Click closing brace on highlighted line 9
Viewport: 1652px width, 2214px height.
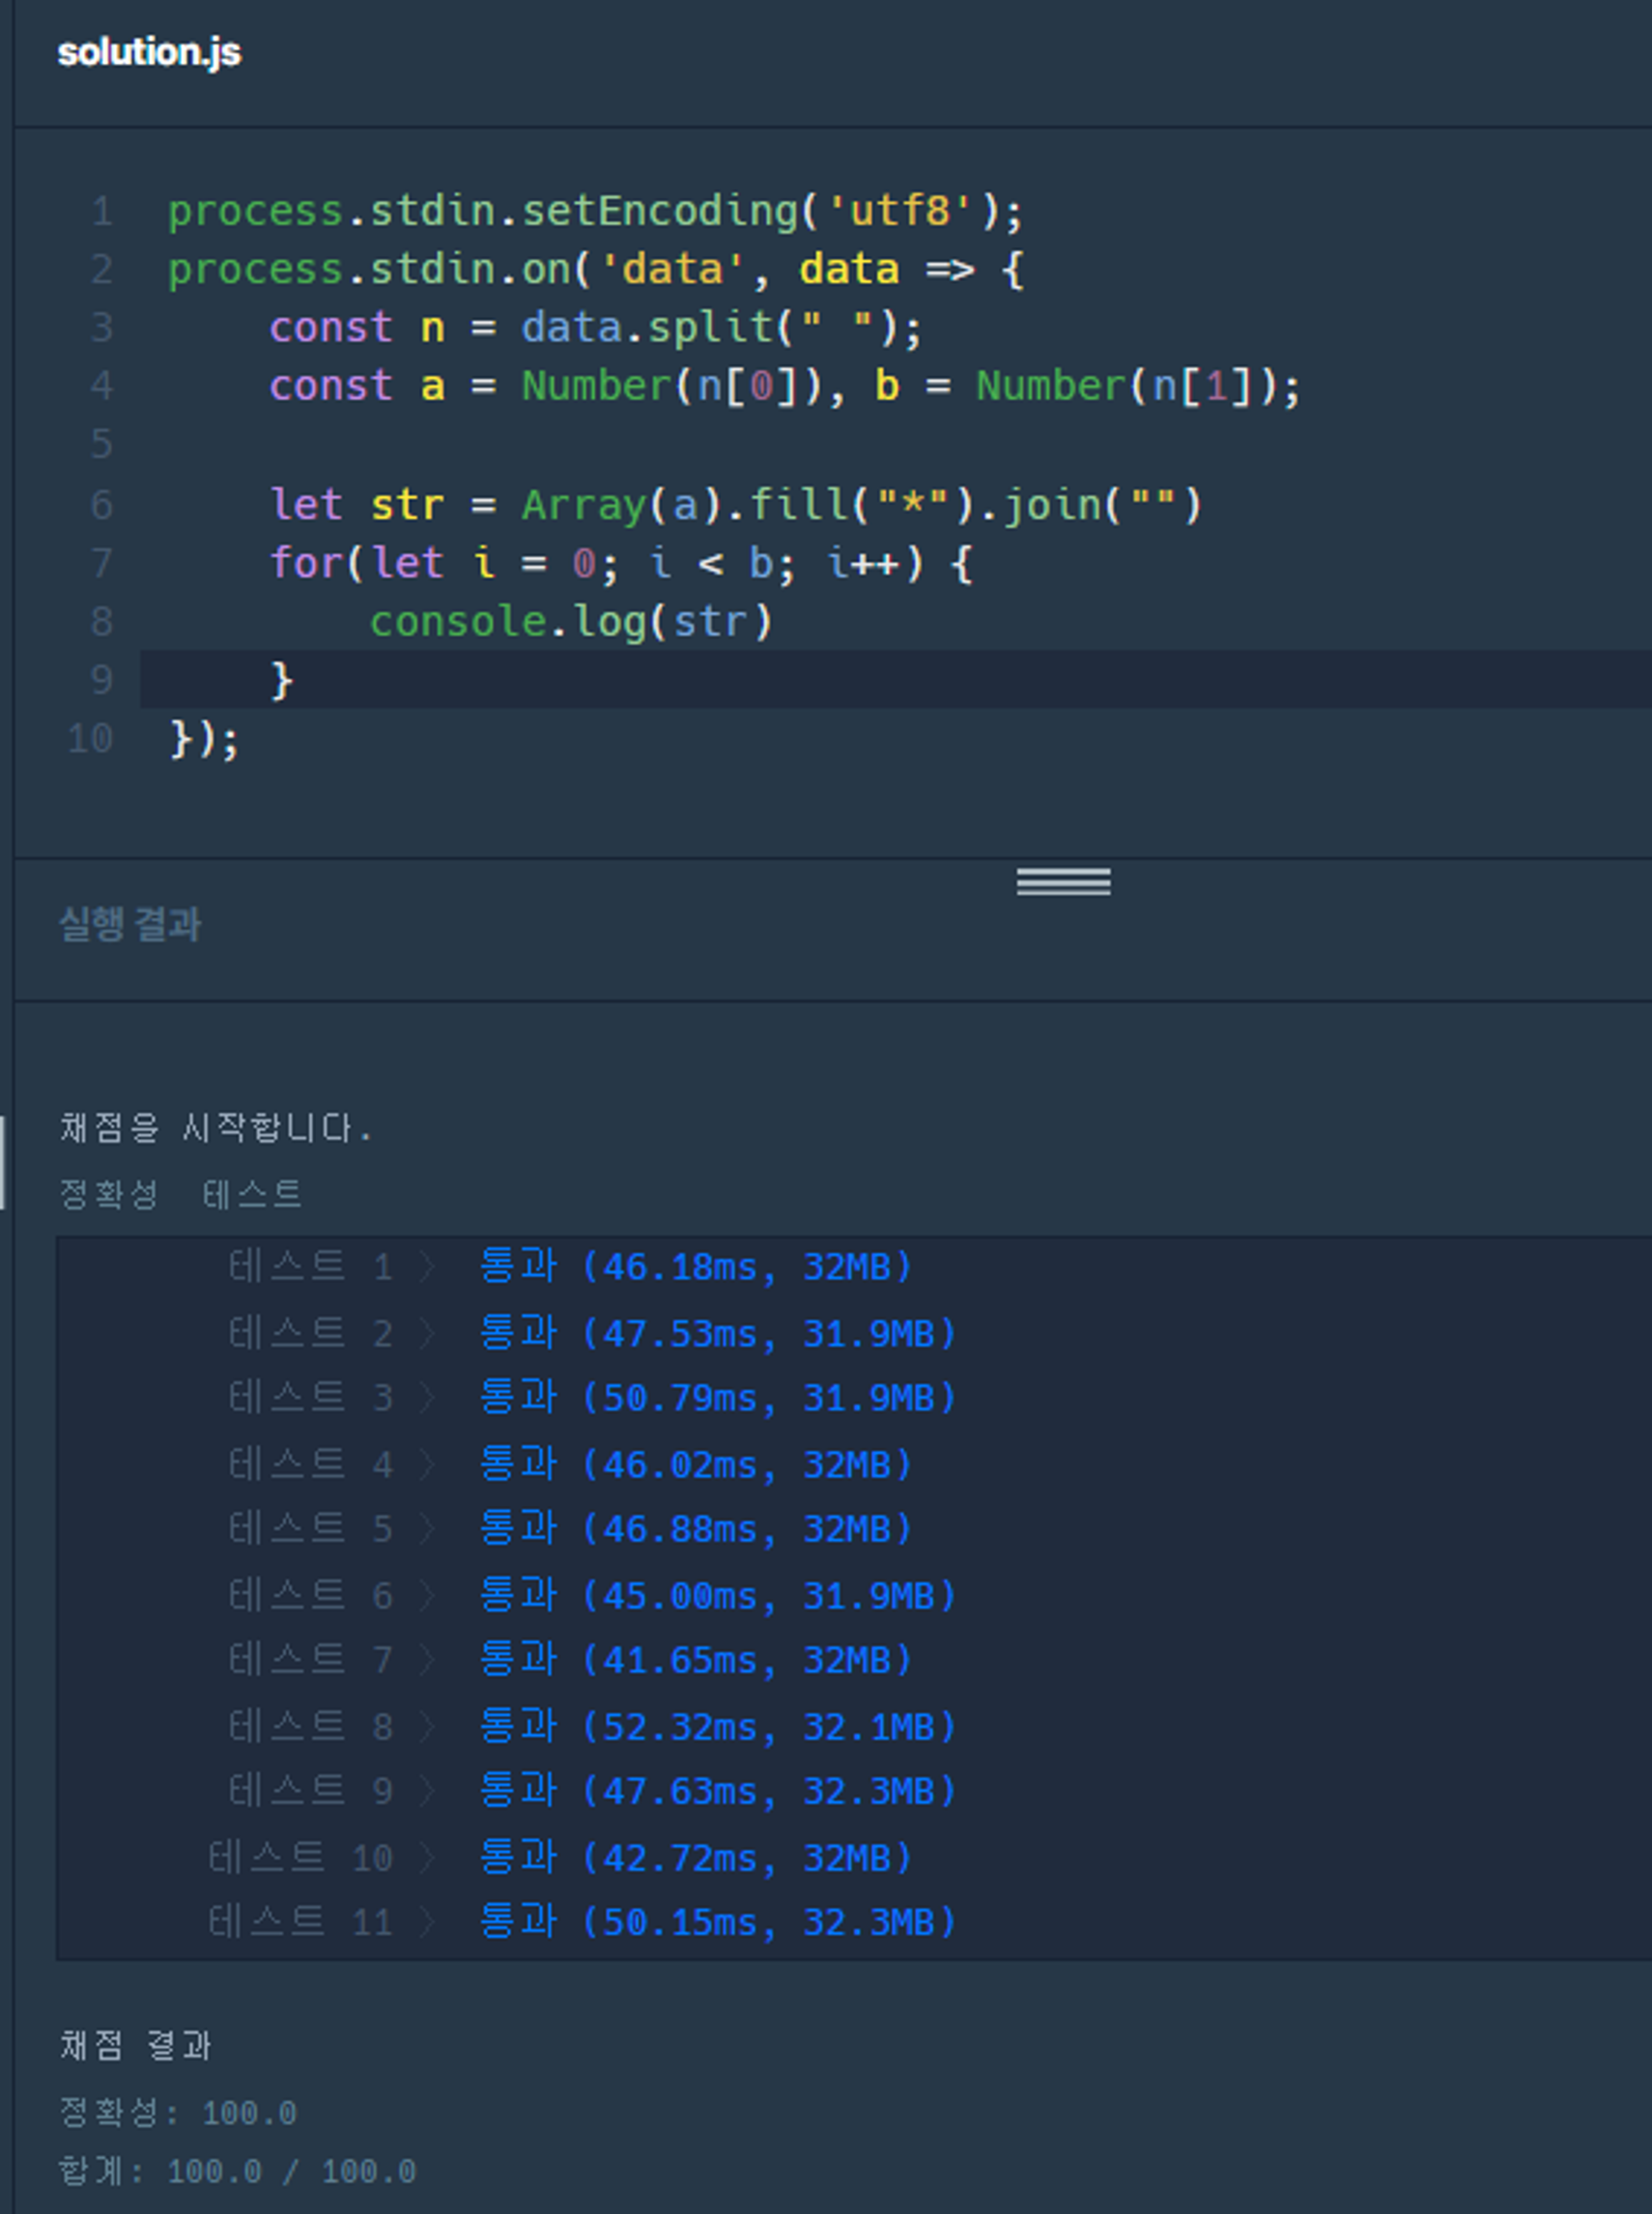[x=281, y=680]
